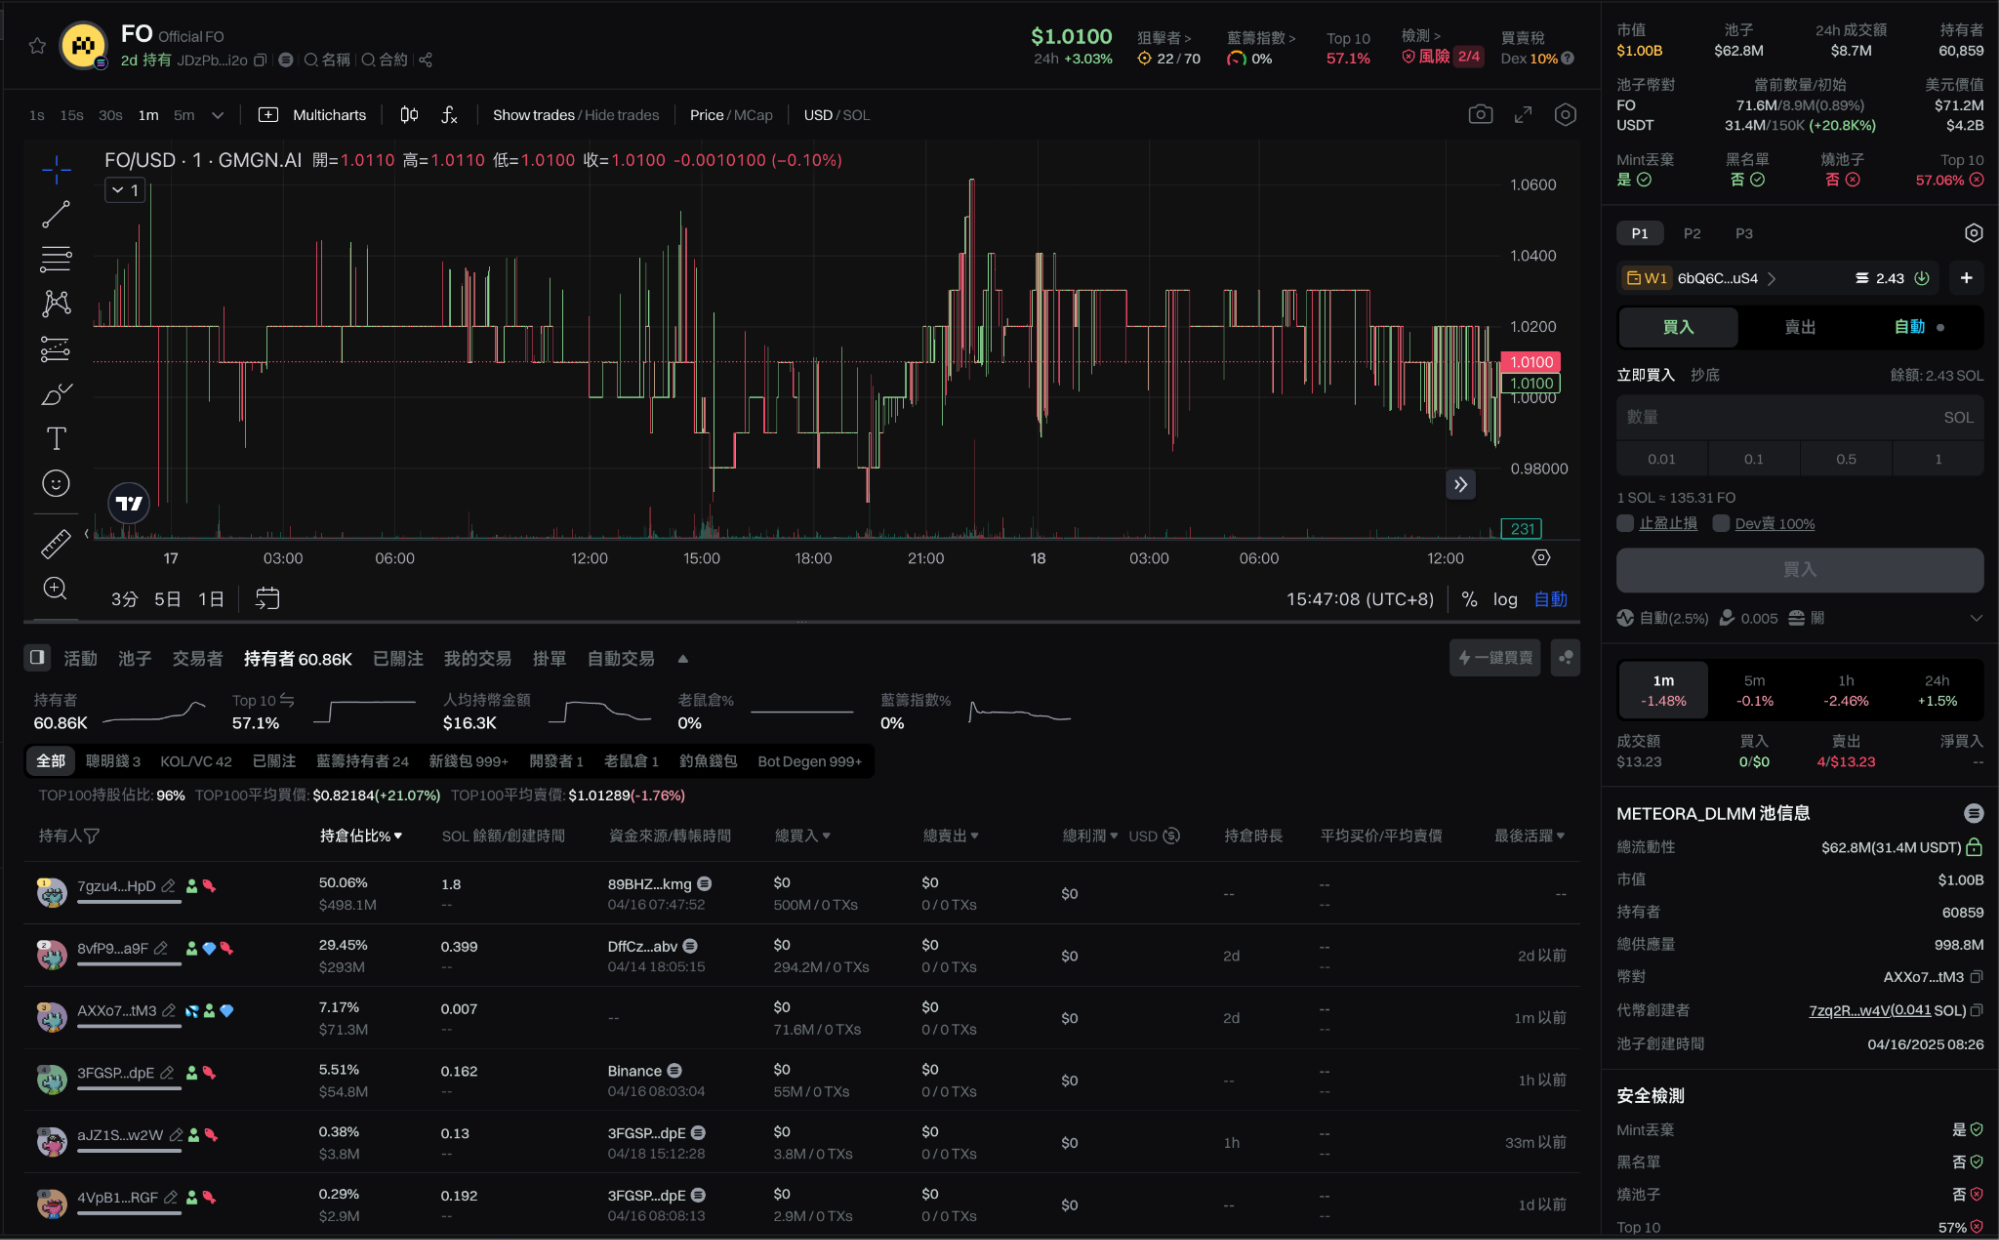Open the candlestick chart type icon
The height and width of the screenshot is (1240, 1999).
[409, 115]
